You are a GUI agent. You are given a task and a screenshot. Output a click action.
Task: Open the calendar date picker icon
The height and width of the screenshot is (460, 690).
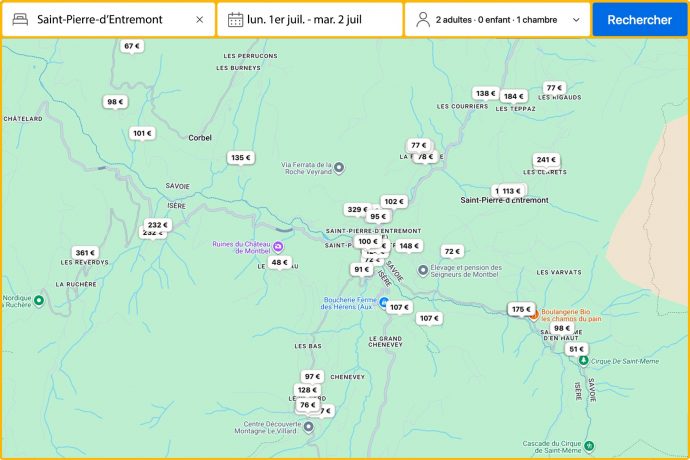pos(235,19)
